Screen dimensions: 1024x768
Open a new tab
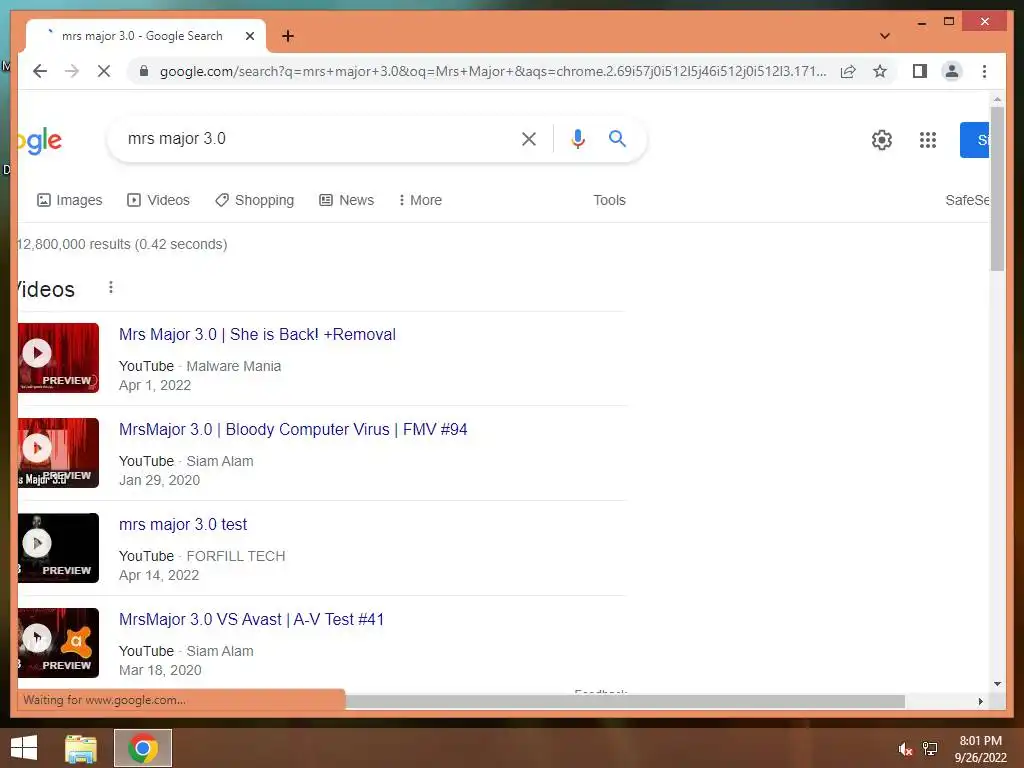(x=288, y=36)
